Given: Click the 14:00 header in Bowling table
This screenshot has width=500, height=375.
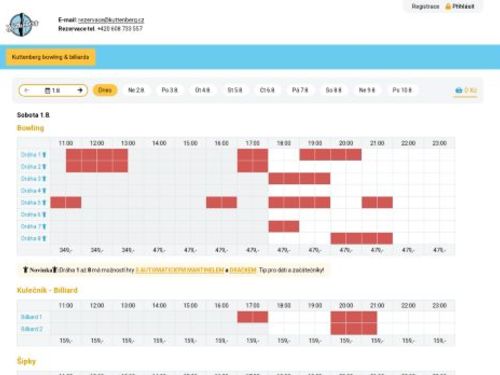Looking at the screenshot, I should (x=159, y=143).
